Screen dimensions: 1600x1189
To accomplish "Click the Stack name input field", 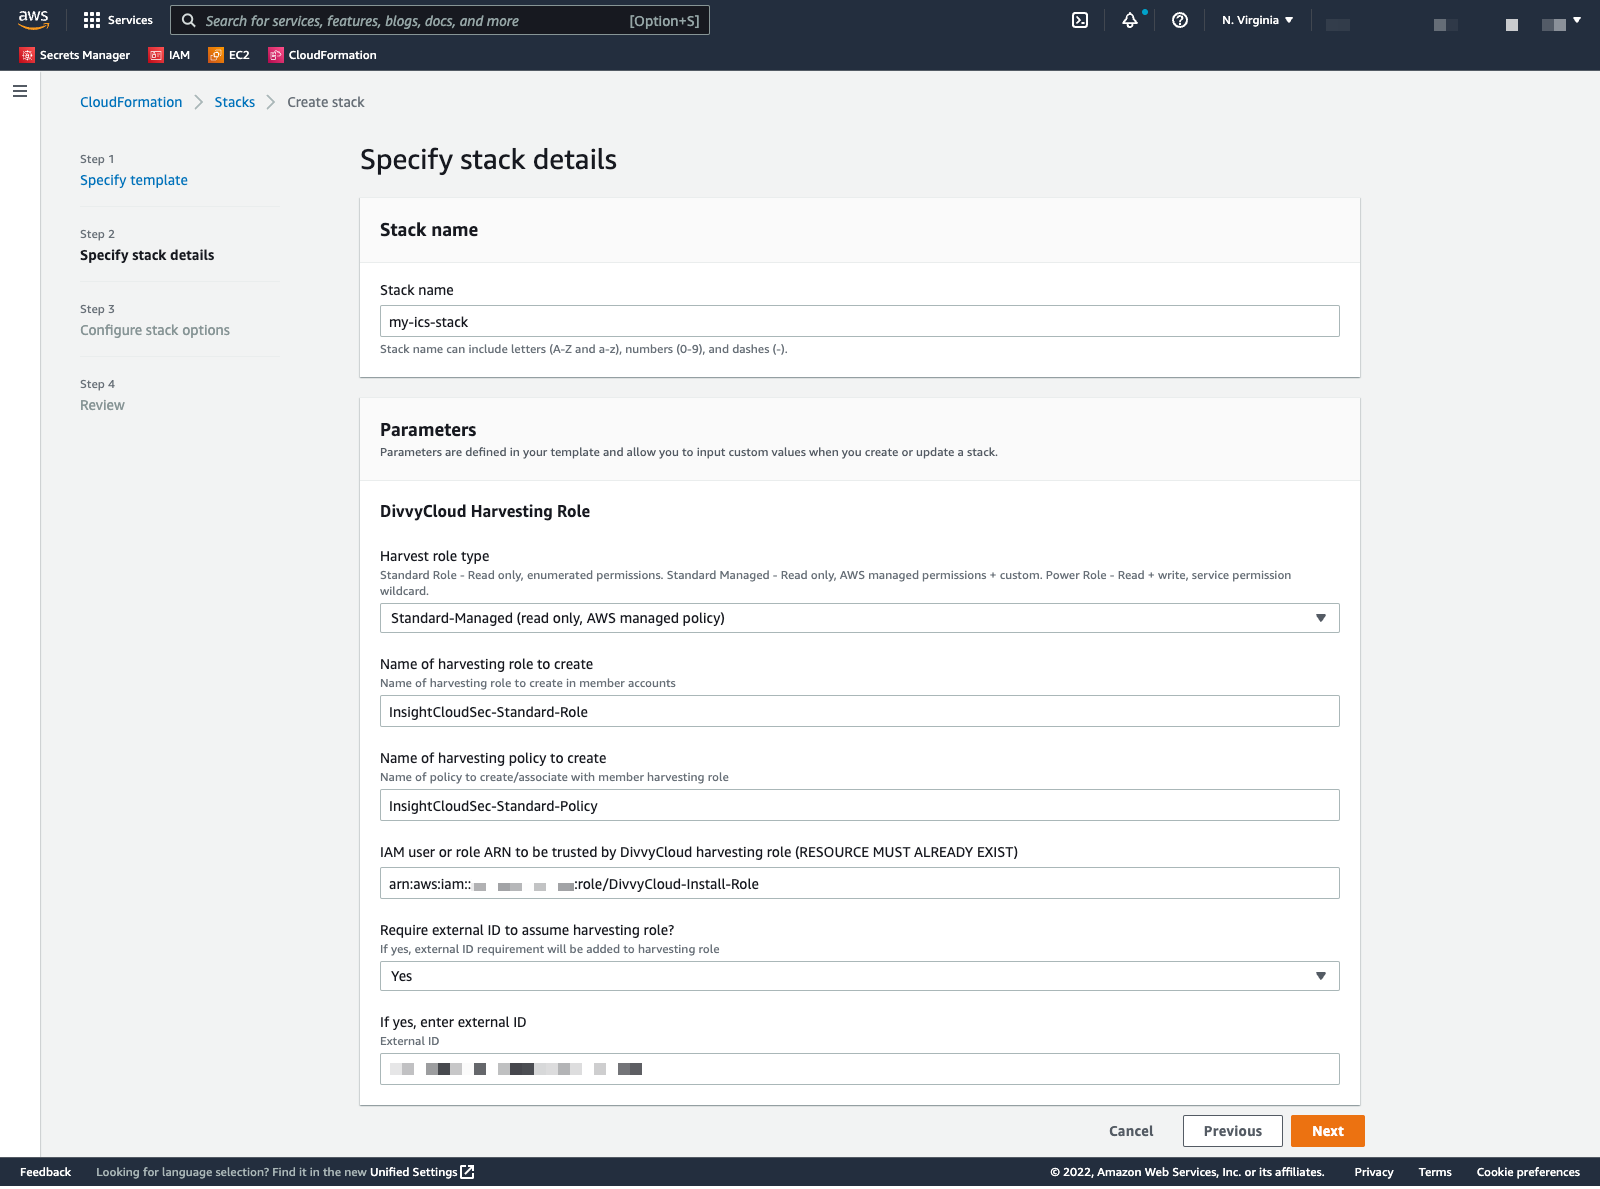I will click(x=860, y=321).
